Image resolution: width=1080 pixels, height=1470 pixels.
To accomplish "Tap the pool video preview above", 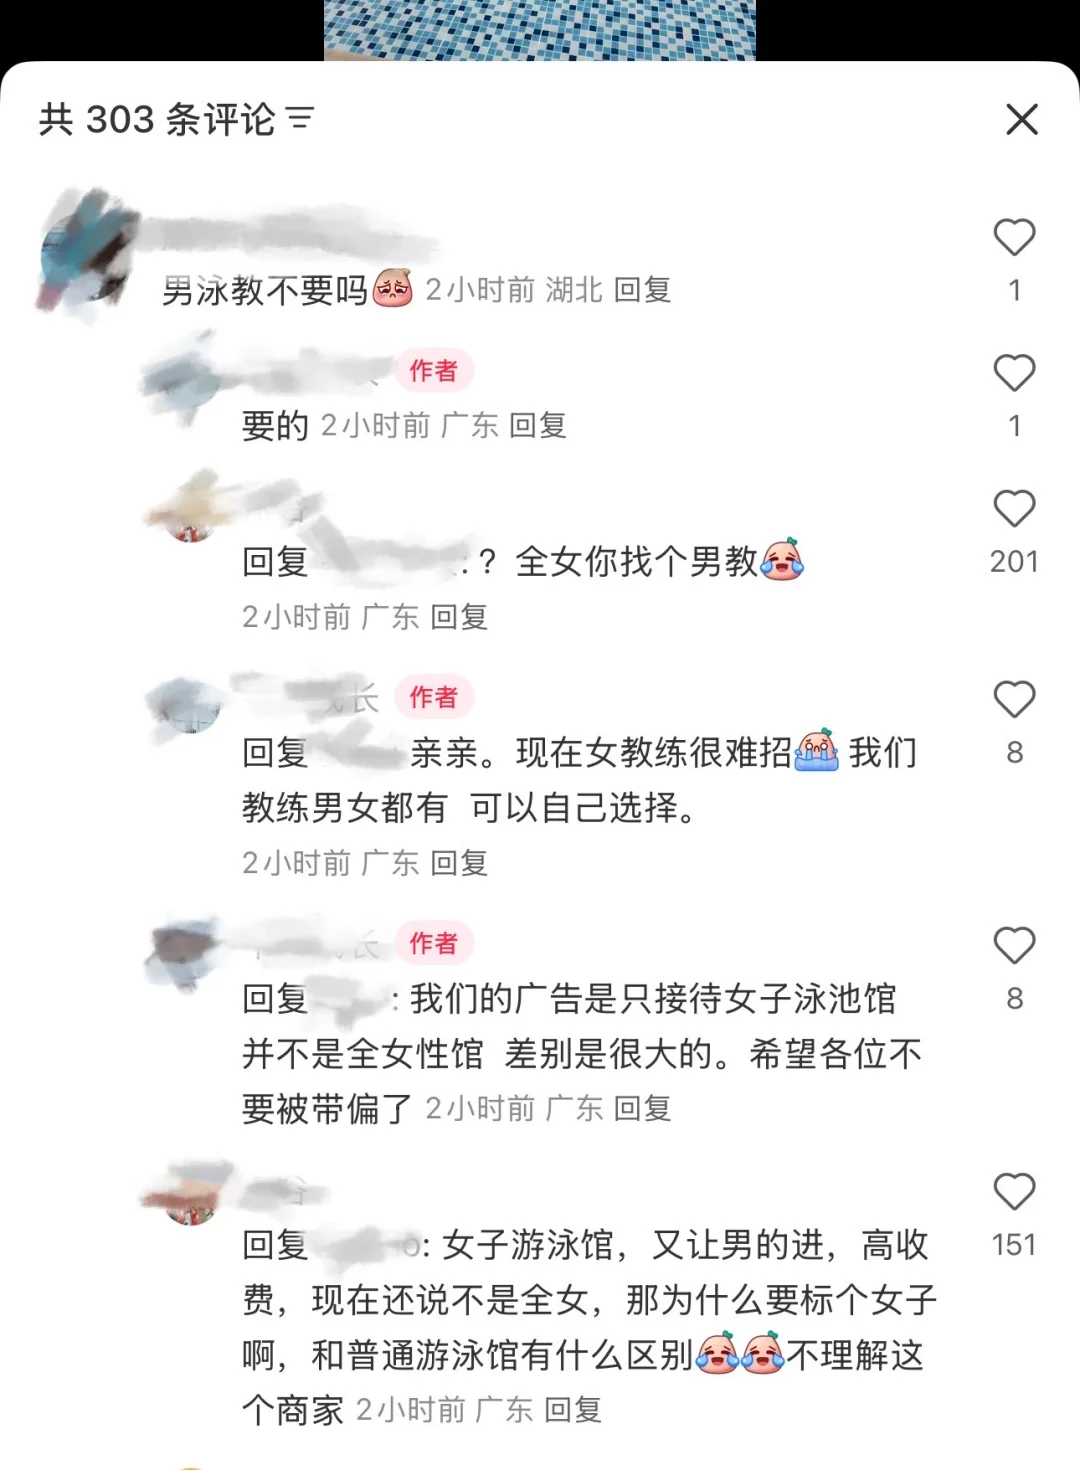I will coord(540,30).
